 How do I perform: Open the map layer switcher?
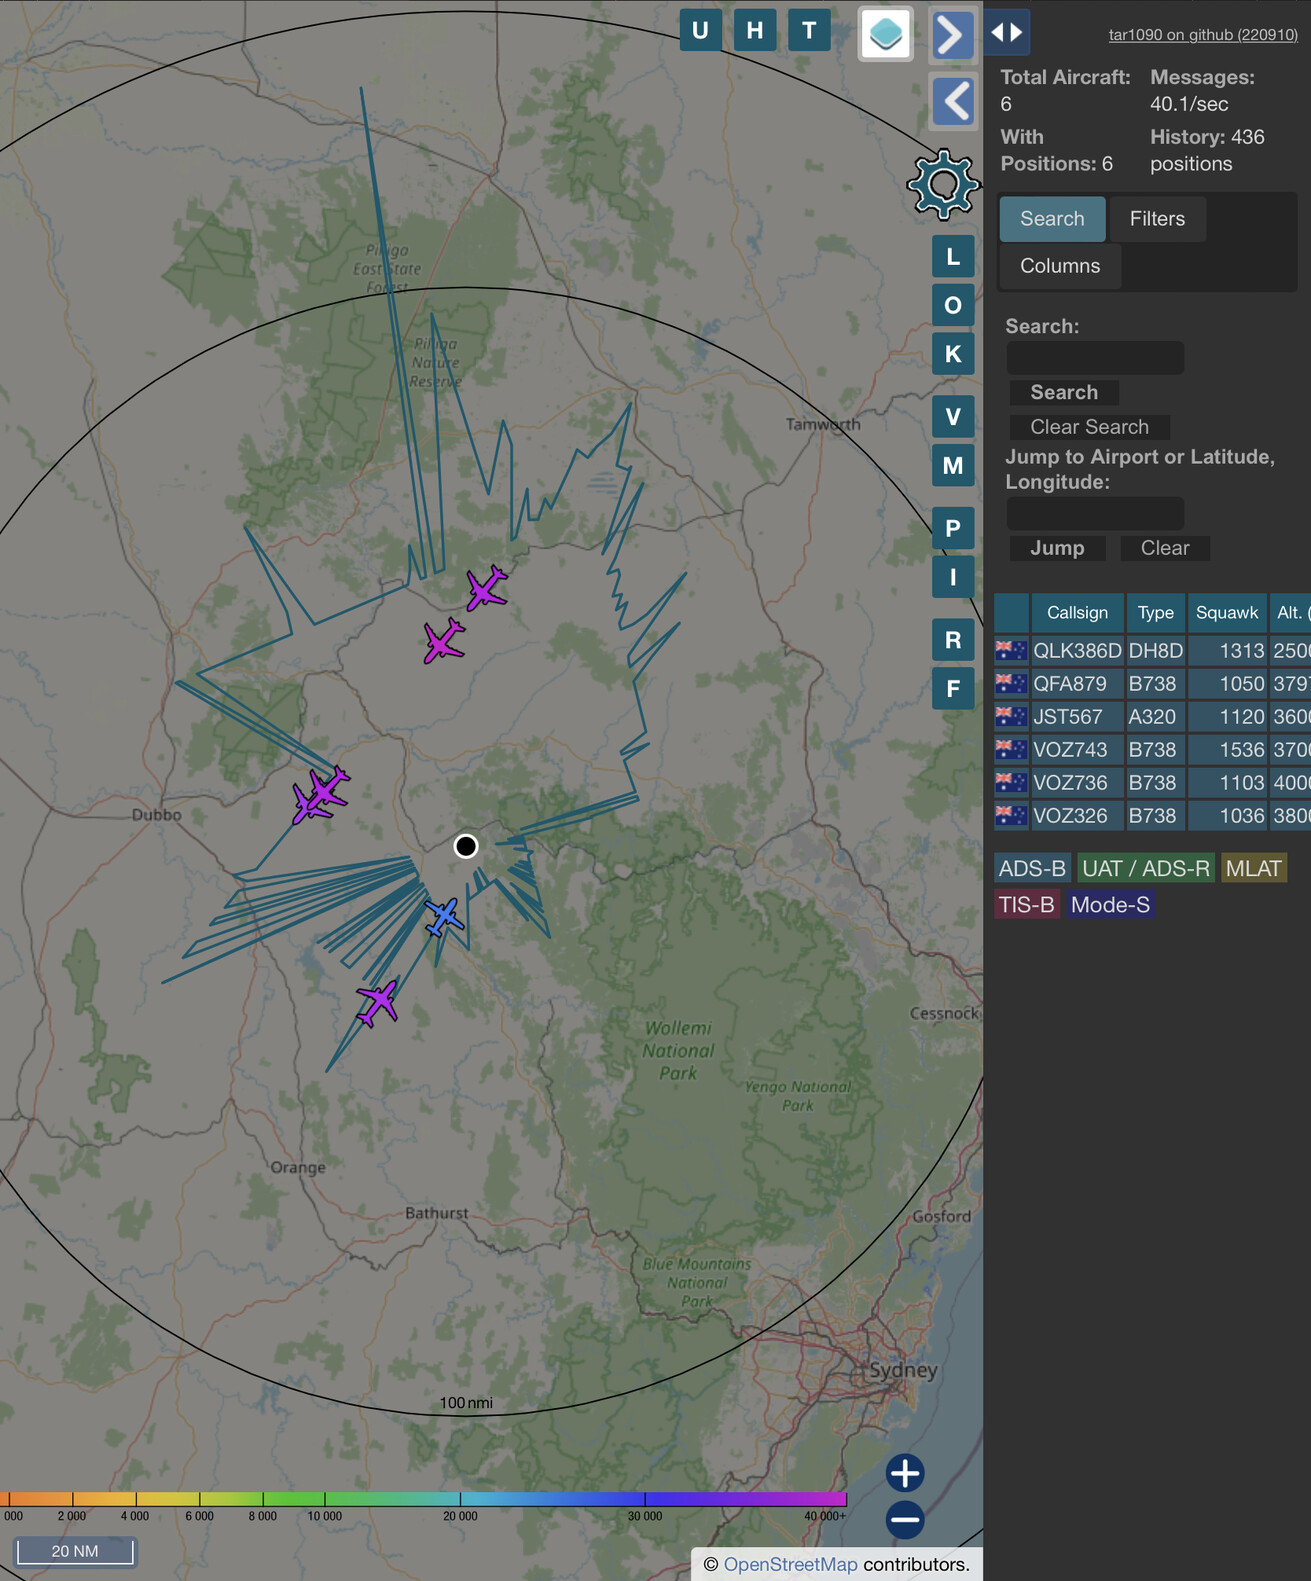pyautogui.click(x=886, y=33)
